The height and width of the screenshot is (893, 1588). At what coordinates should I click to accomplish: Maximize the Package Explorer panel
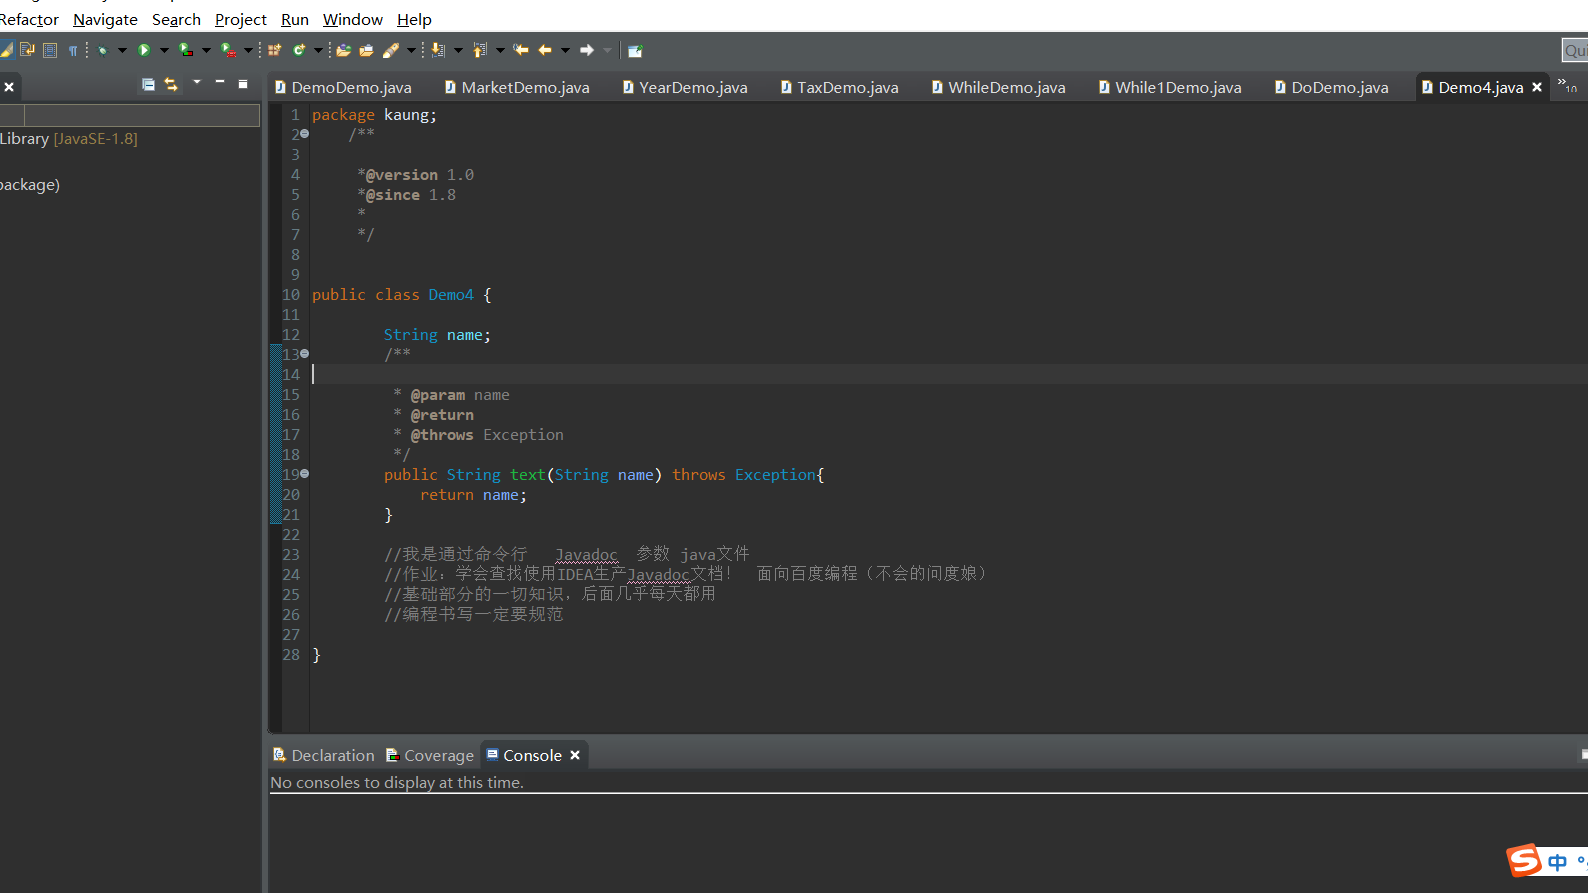(243, 84)
